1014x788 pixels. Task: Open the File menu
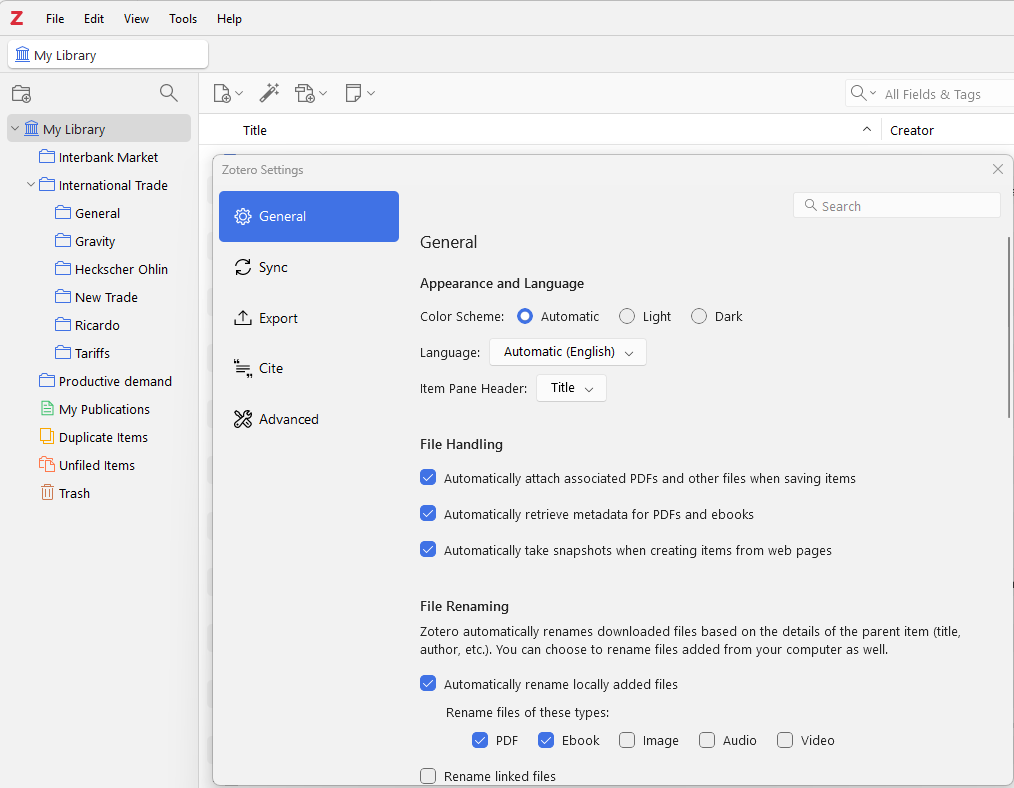(x=55, y=19)
